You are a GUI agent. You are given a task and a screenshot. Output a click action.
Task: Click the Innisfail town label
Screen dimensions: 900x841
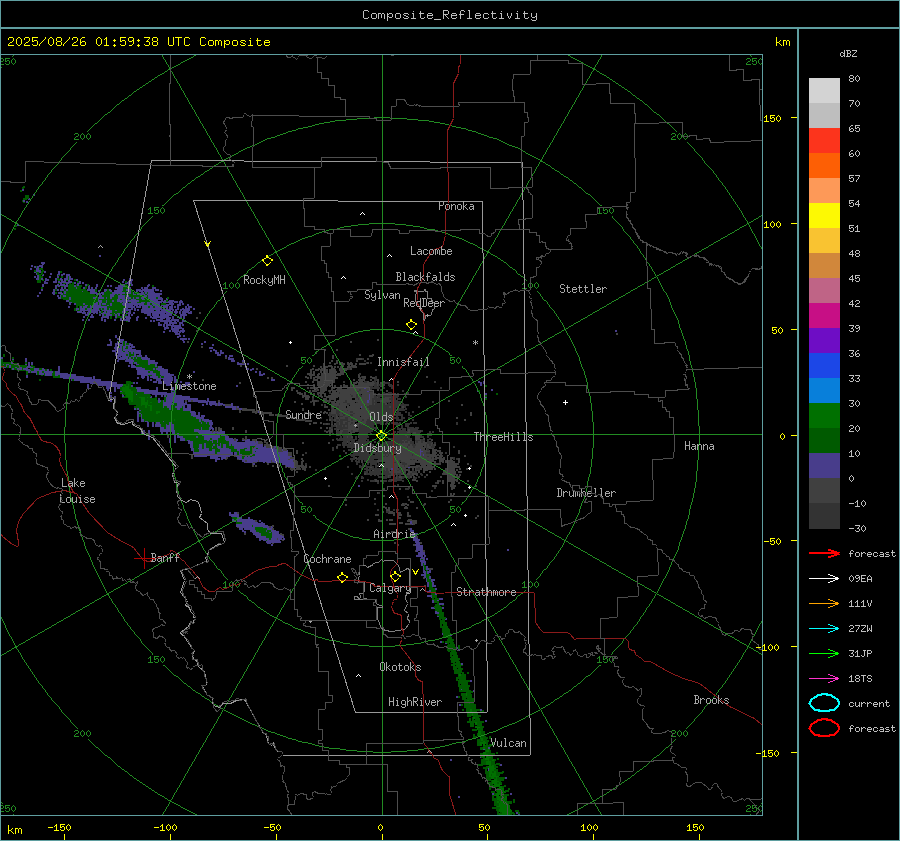click(403, 362)
